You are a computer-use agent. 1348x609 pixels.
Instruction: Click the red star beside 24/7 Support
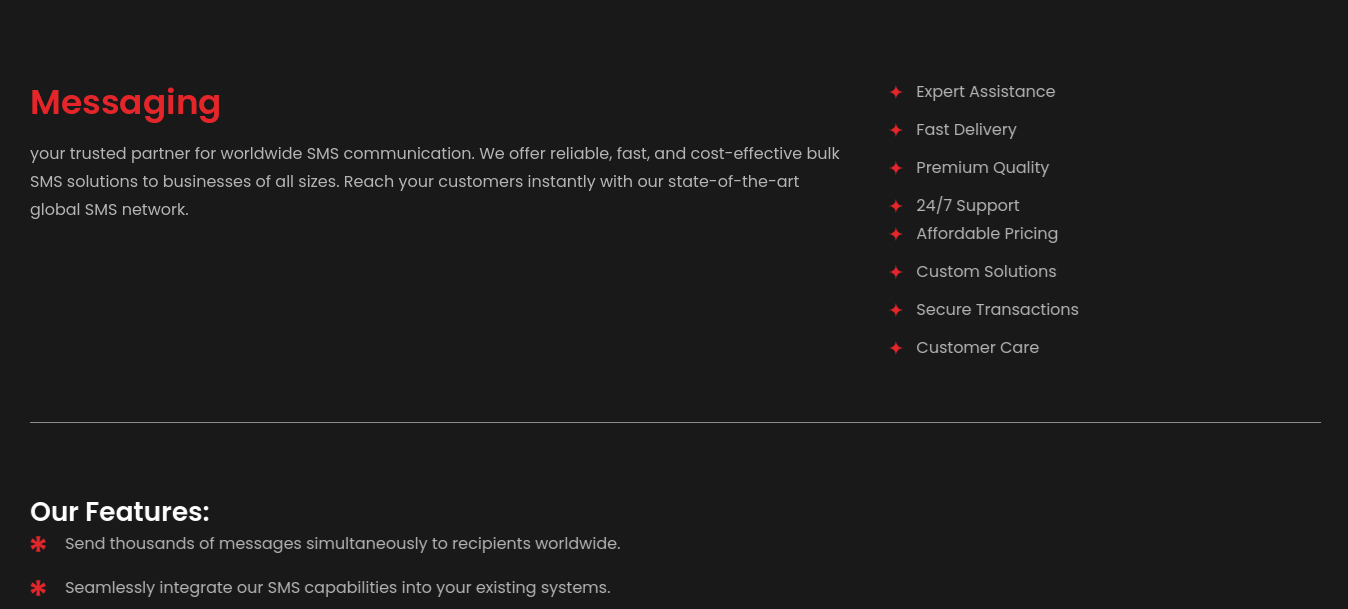pyautogui.click(x=896, y=206)
